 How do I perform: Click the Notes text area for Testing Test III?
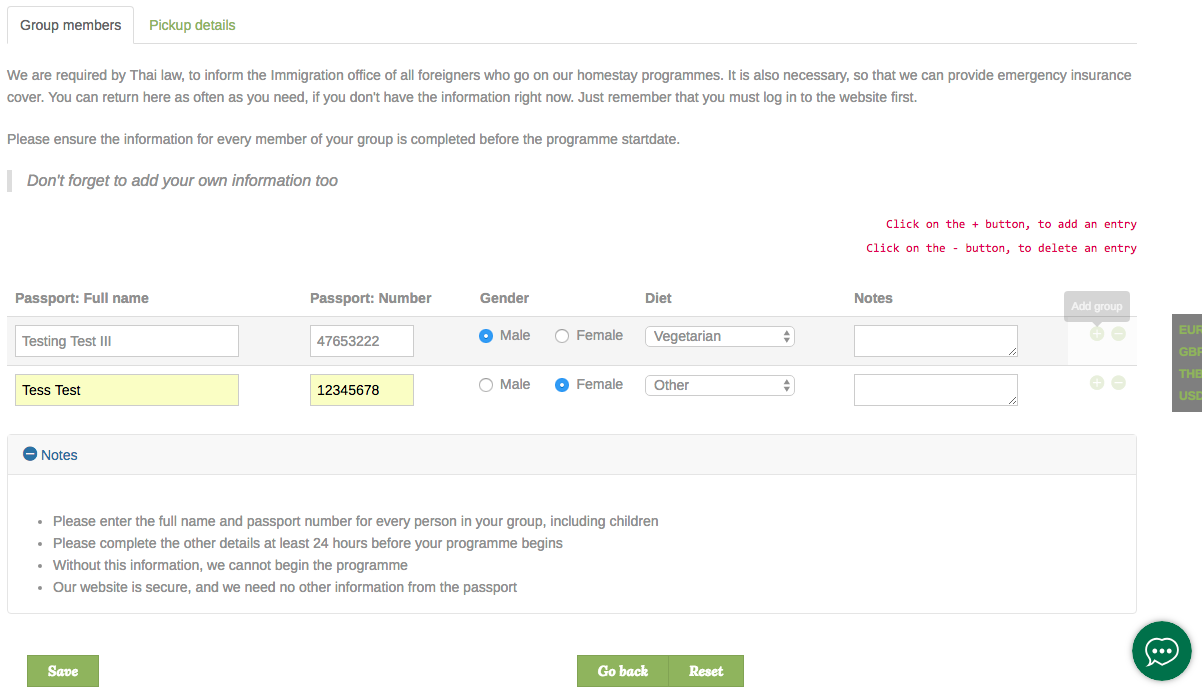click(x=935, y=341)
